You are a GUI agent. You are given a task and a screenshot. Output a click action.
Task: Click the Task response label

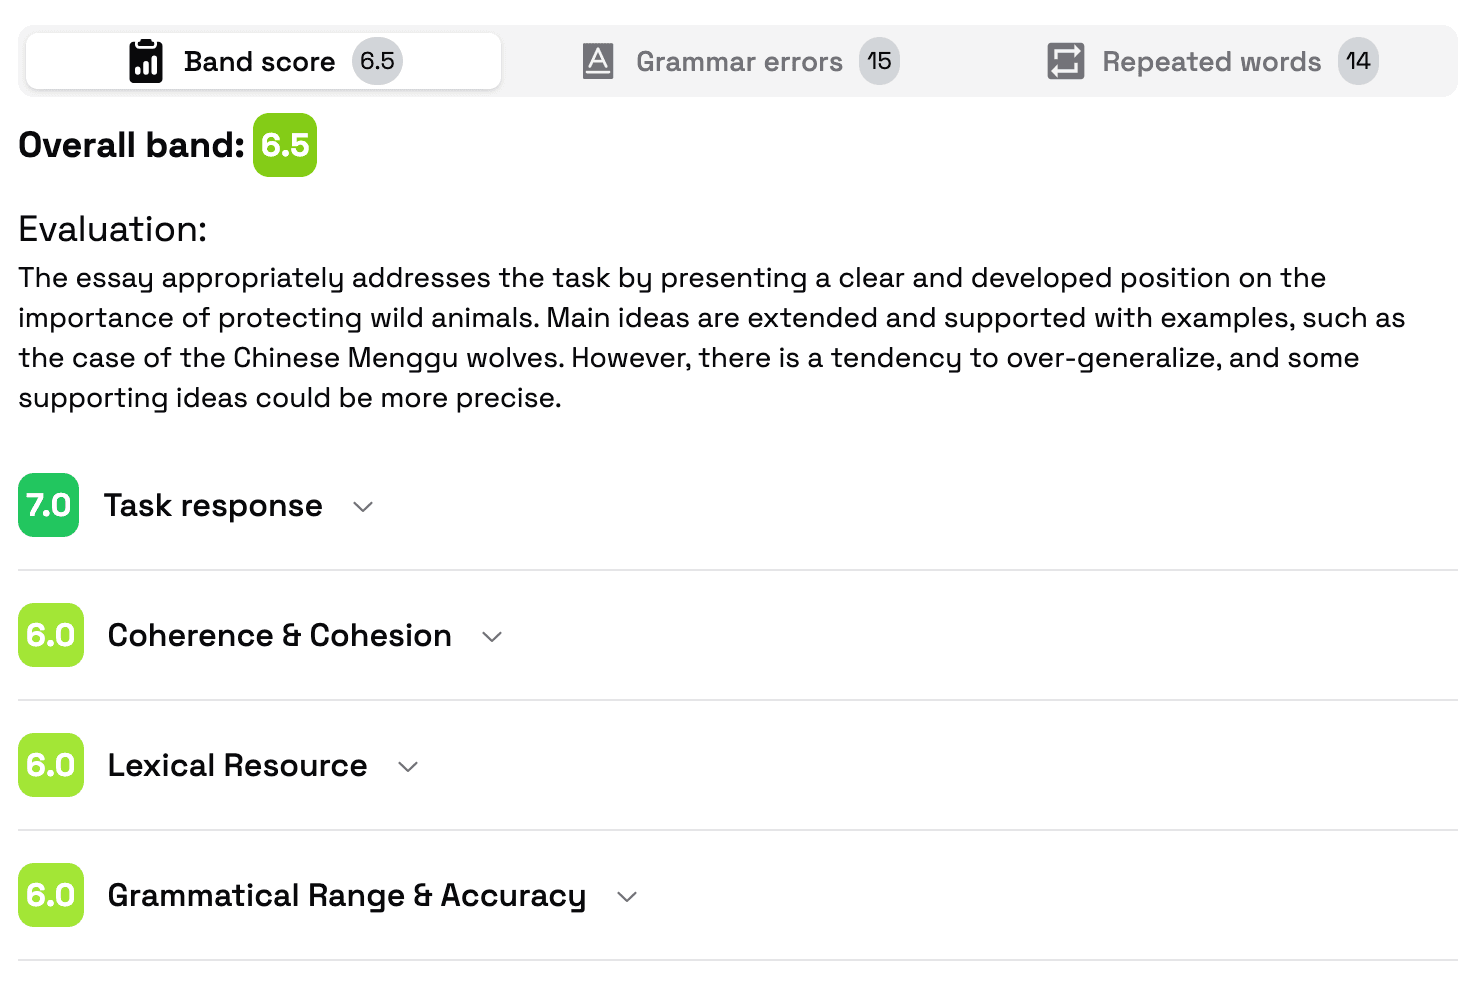pos(213,505)
